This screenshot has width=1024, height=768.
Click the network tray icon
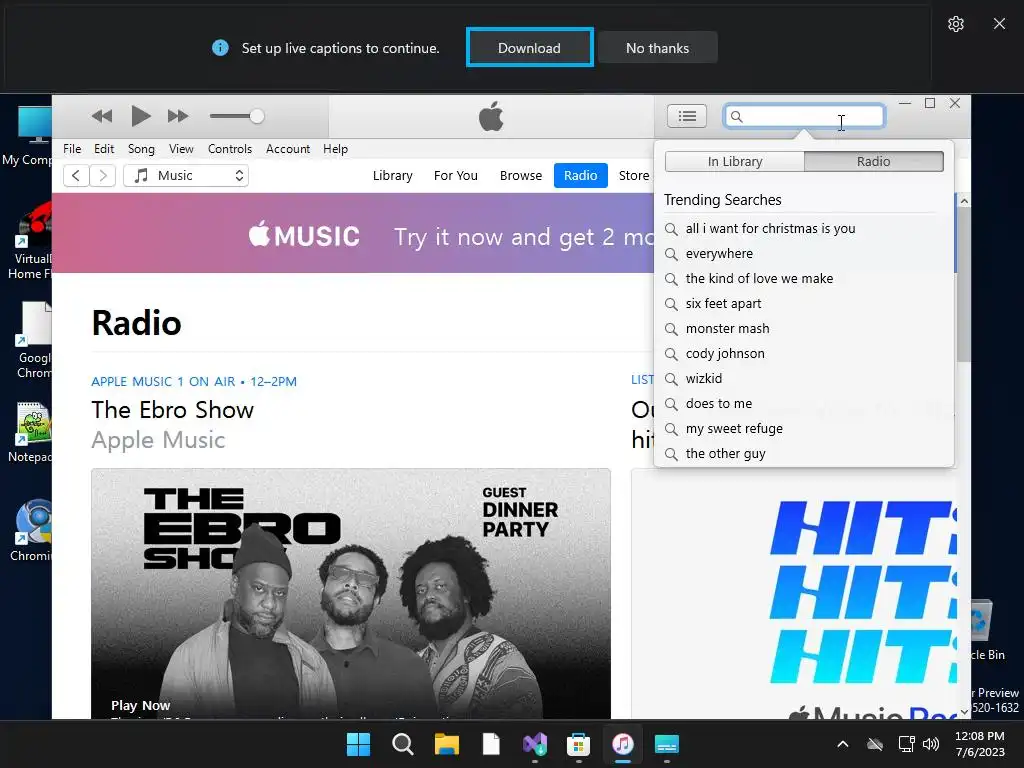[x=906, y=744]
